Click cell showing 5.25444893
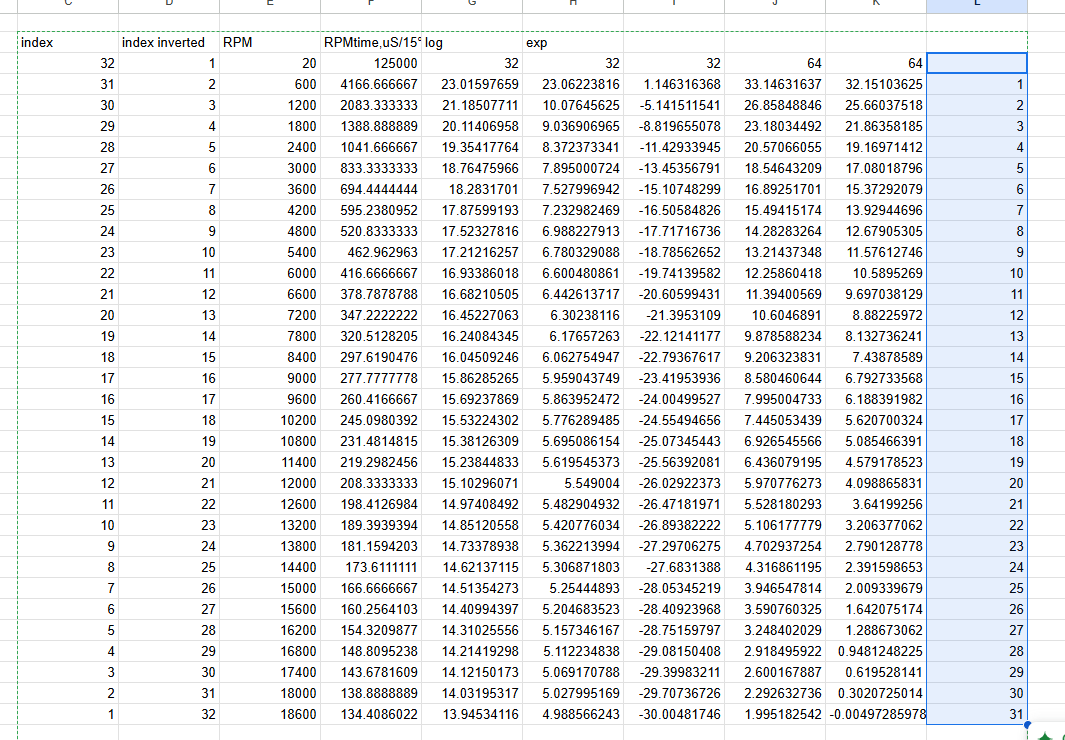Viewport: 1065px width, 740px height. click(x=573, y=589)
